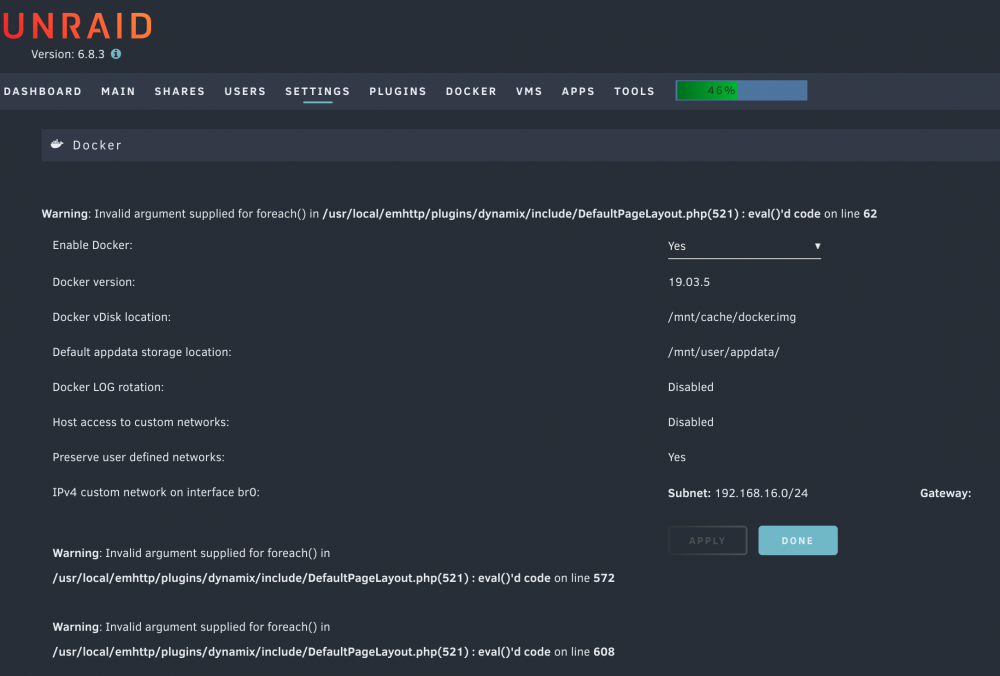
Task: Go to the Apps tab
Action: click(578, 91)
